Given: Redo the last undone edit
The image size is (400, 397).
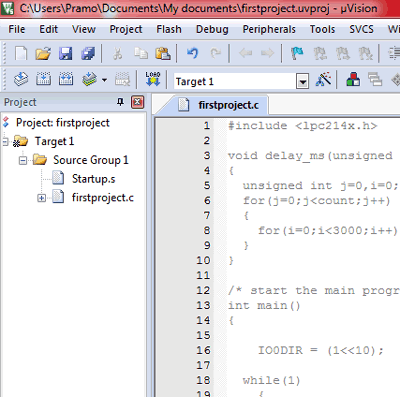Looking at the screenshot, I should click(x=216, y=53).
